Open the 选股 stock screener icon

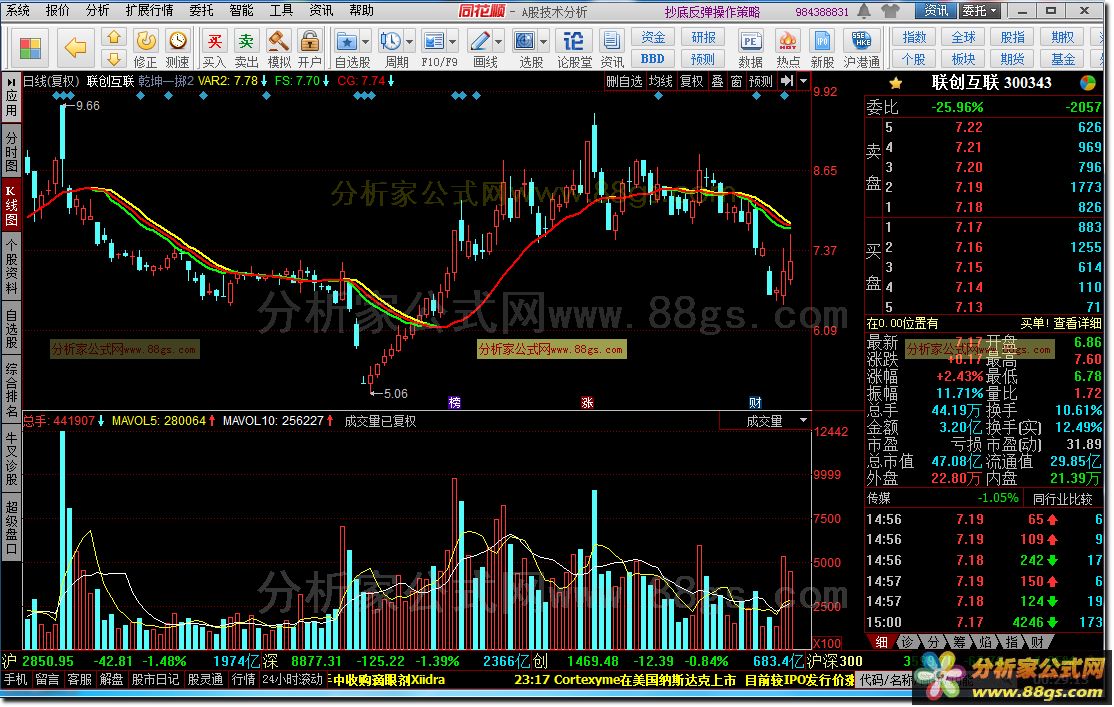click(524, 41)
